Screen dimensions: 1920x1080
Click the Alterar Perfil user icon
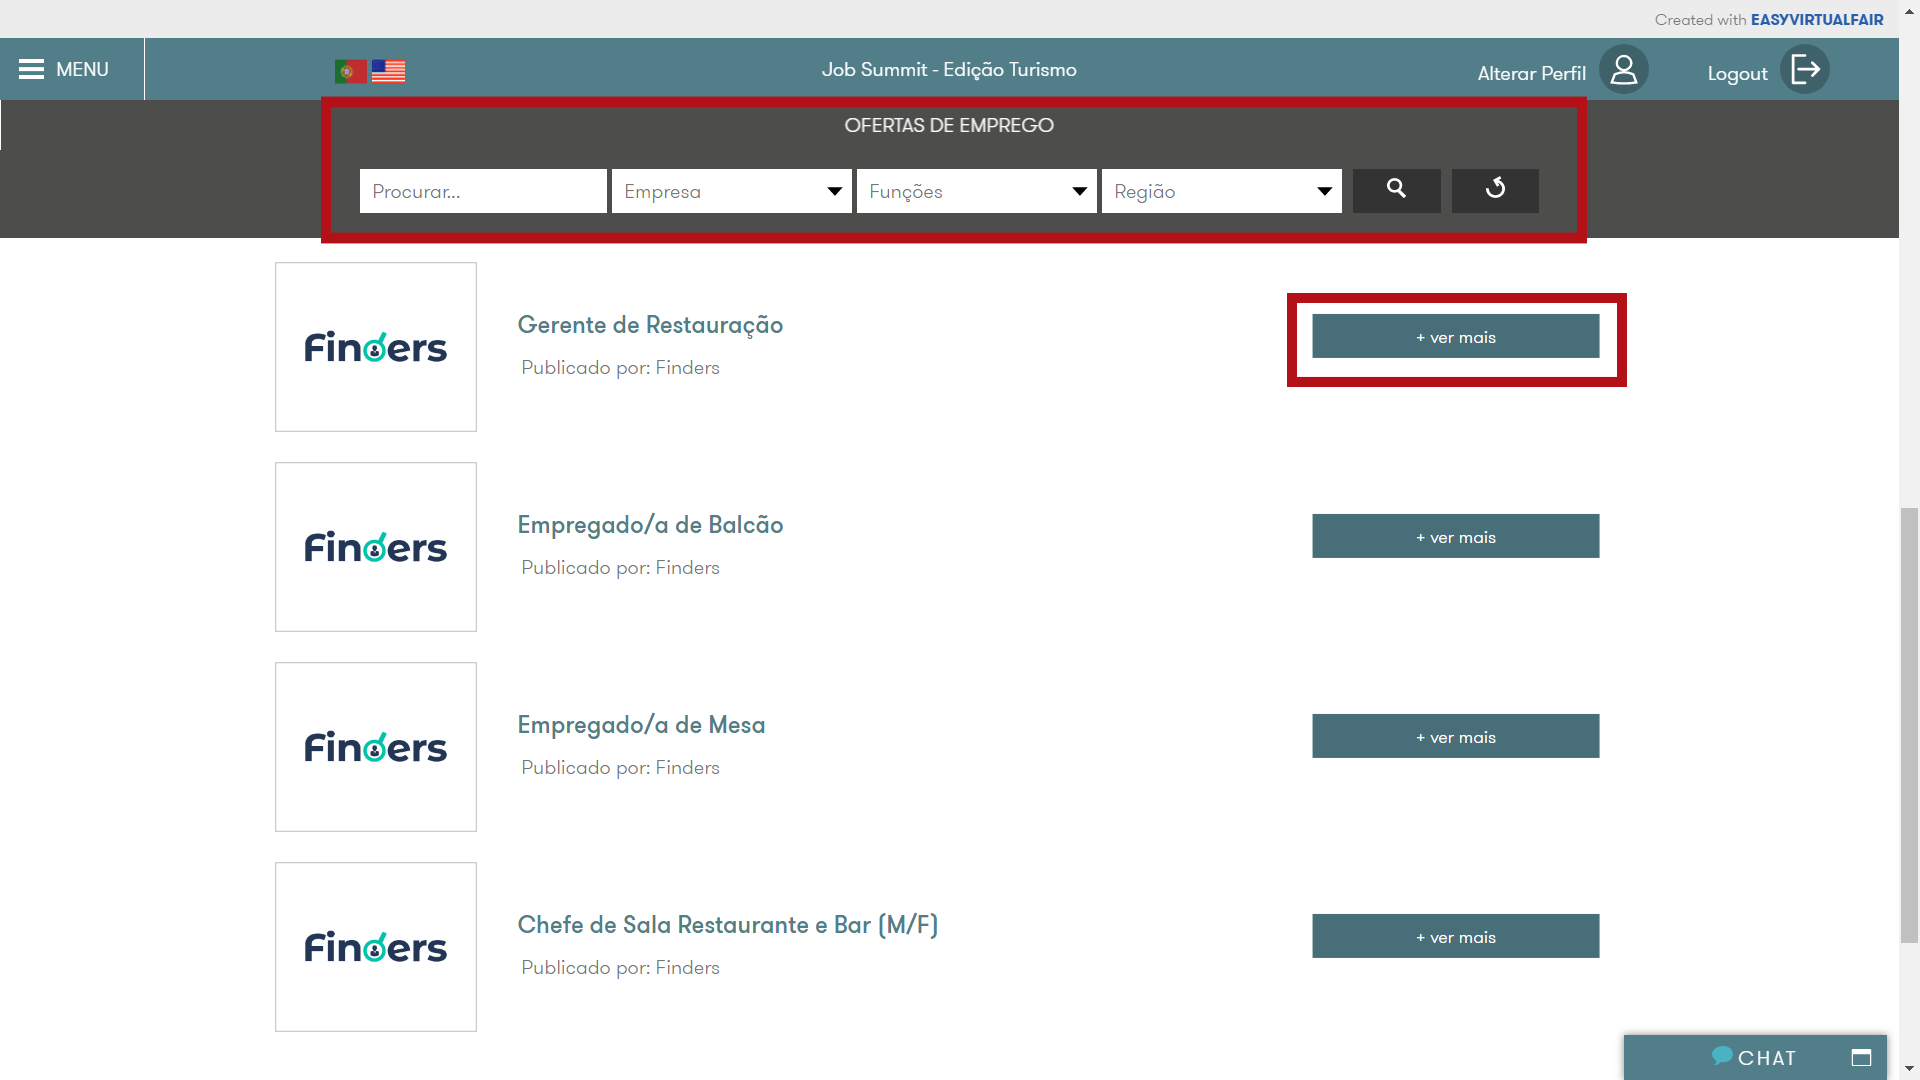point(1623,70)
